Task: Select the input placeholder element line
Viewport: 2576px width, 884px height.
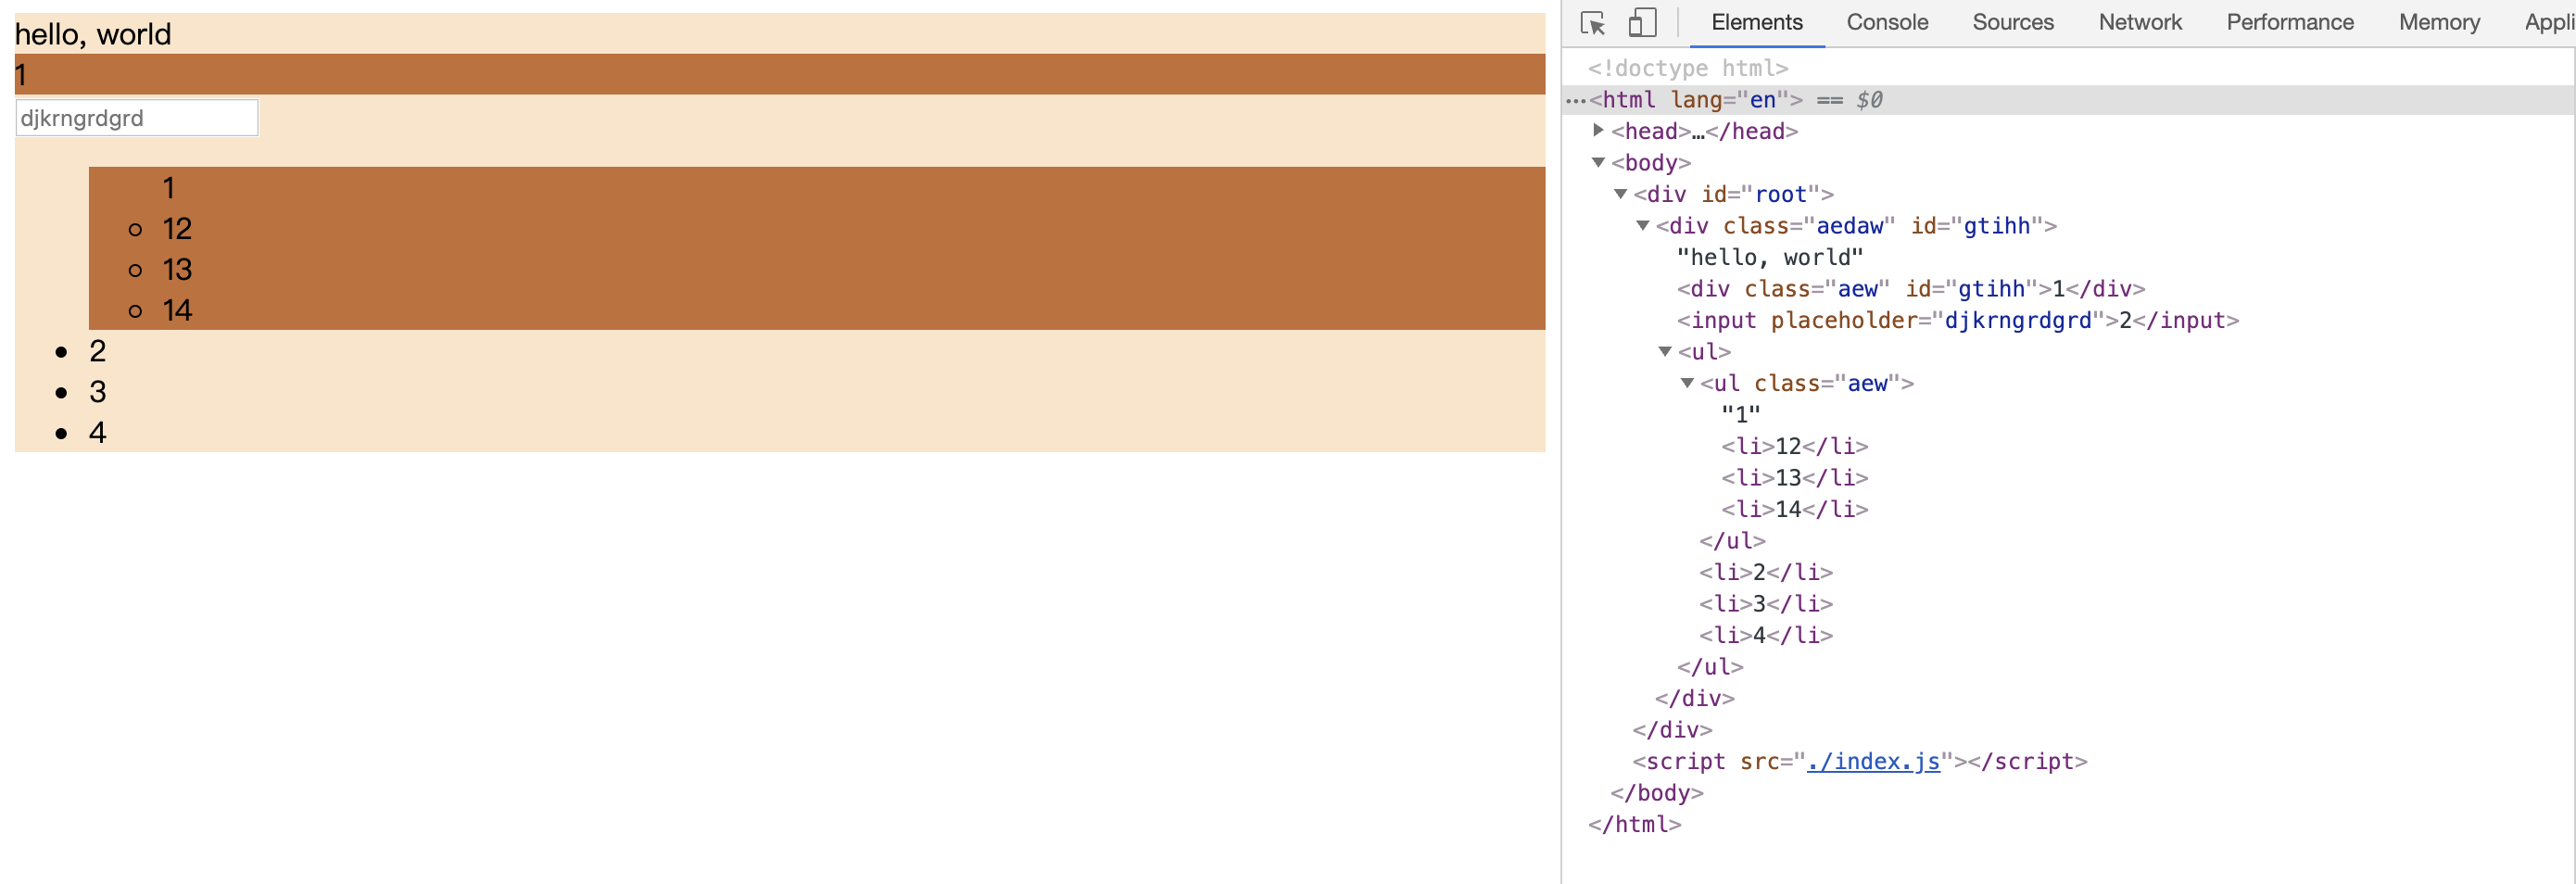Action: pos(1957,320)
